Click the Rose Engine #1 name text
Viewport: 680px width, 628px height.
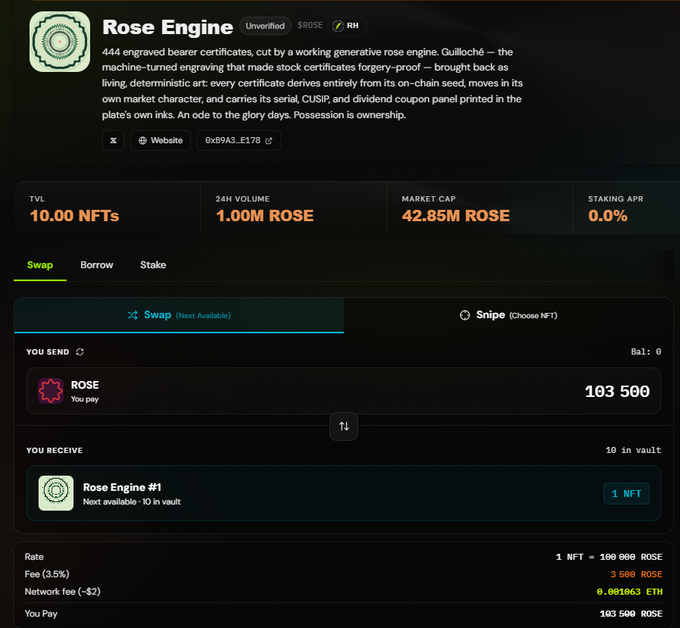point(122,487)
